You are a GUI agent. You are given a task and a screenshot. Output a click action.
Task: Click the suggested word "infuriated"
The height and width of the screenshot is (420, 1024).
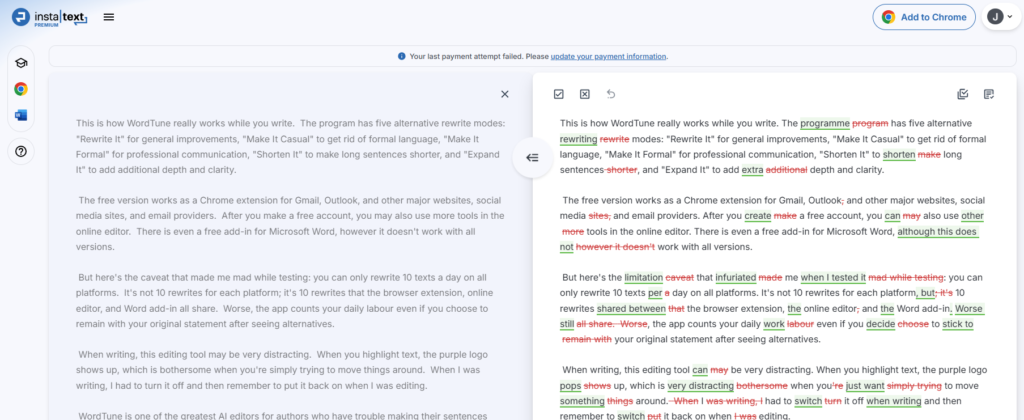(735, 278)
